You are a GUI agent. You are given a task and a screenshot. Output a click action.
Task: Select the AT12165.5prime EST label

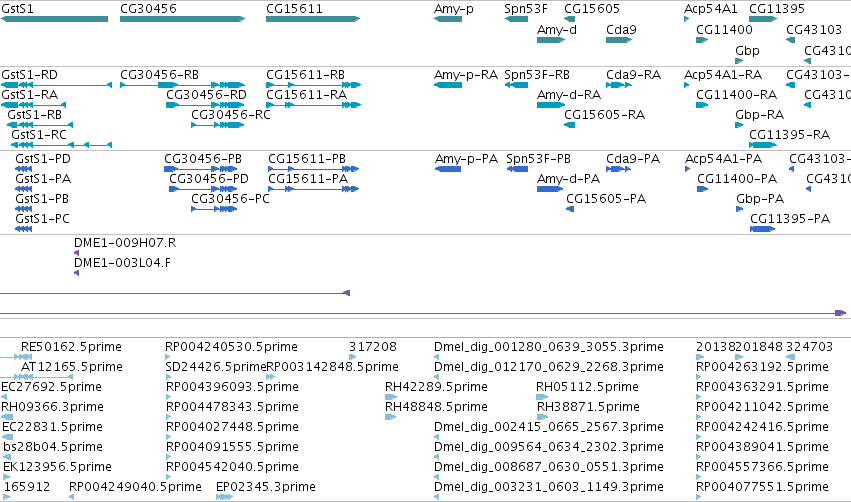[72, 367]
